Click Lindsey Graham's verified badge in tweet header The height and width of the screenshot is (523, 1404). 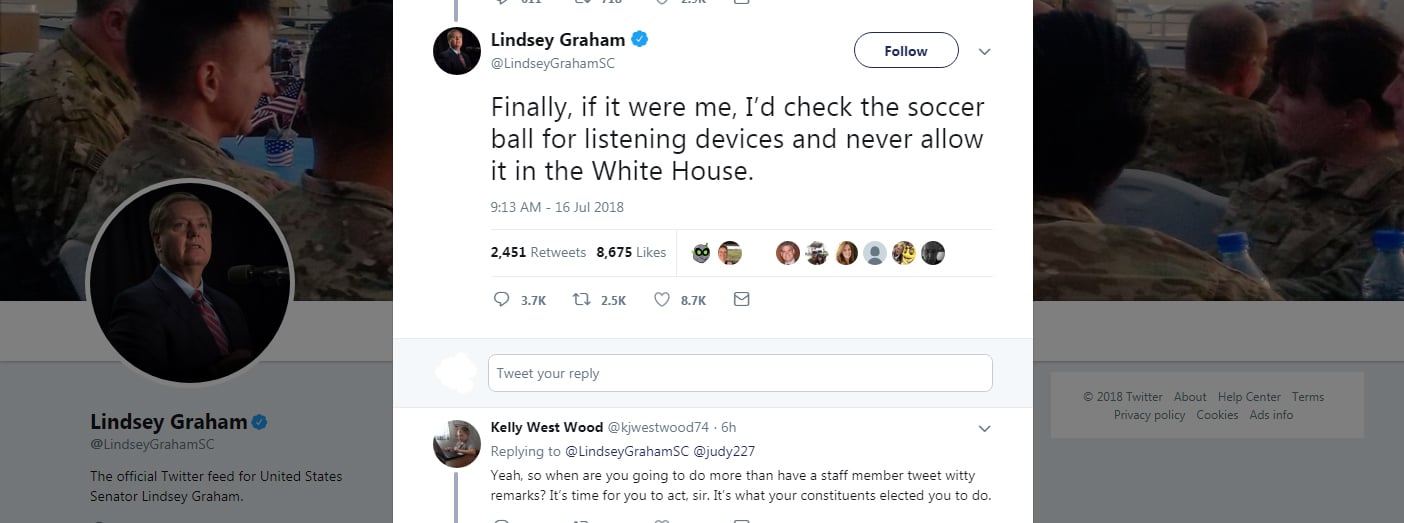click(x=639, y=40)
